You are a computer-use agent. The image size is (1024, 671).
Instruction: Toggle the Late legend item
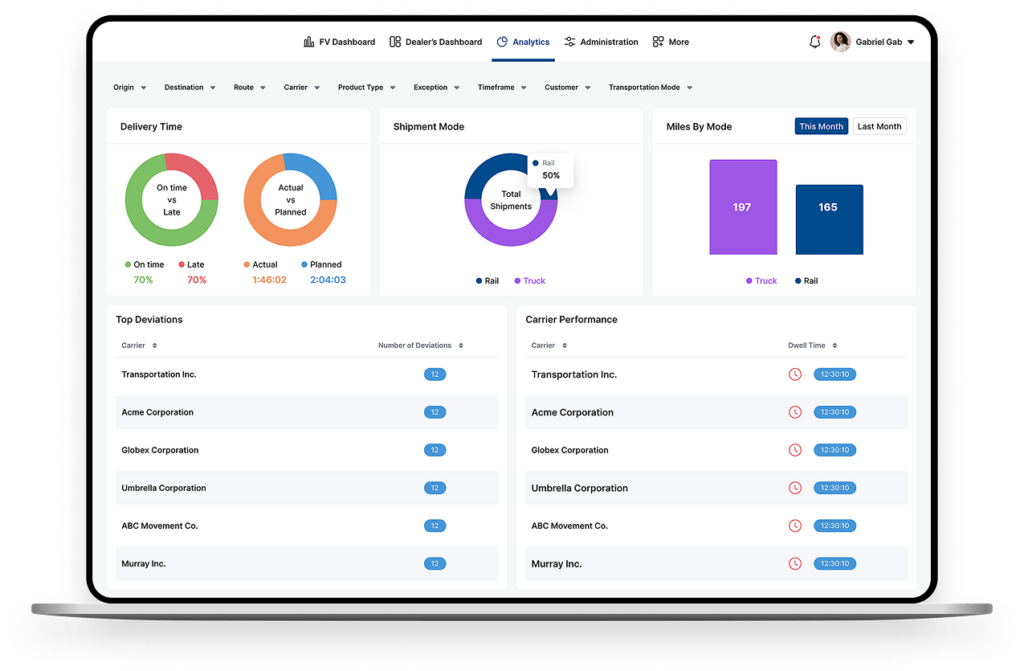coord(191,265)
